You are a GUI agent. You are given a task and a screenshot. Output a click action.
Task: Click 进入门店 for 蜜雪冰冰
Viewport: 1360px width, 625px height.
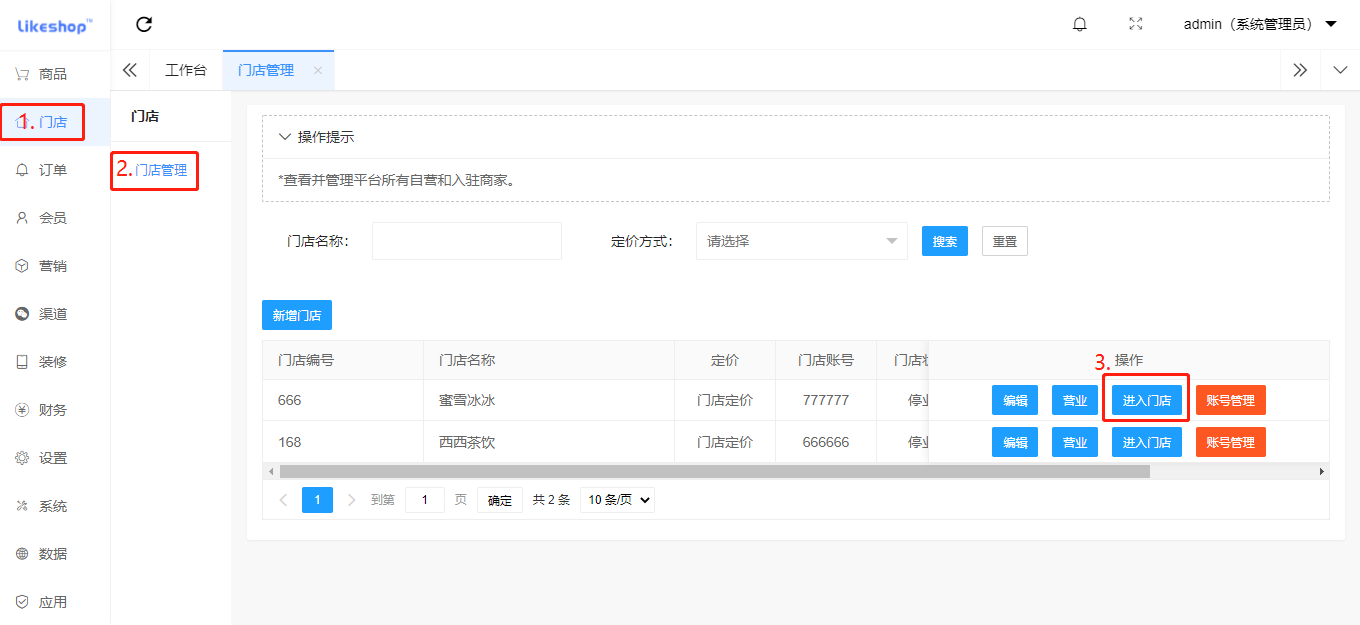(1147, 400)
